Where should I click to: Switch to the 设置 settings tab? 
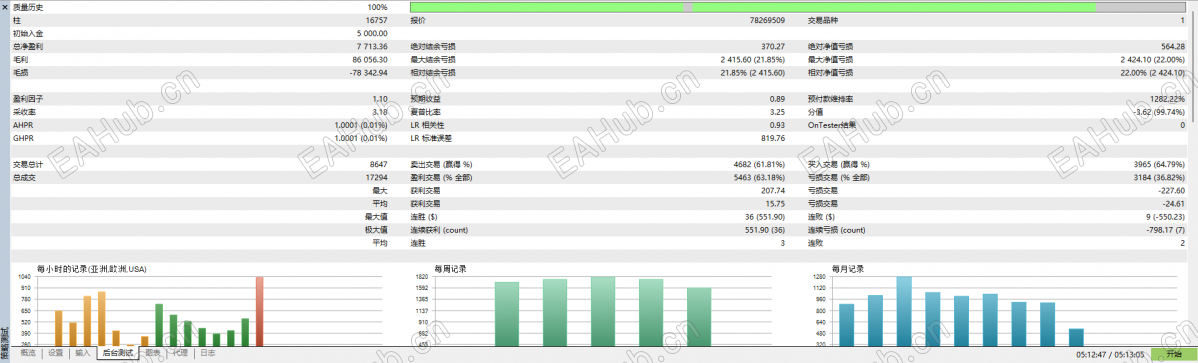pos(56,353)
